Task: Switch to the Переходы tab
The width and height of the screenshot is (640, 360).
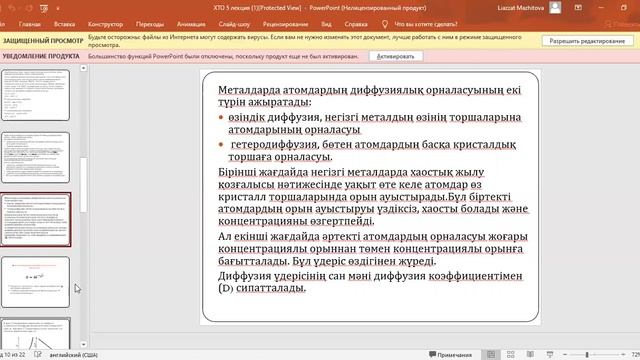Action: coord(150,24)
